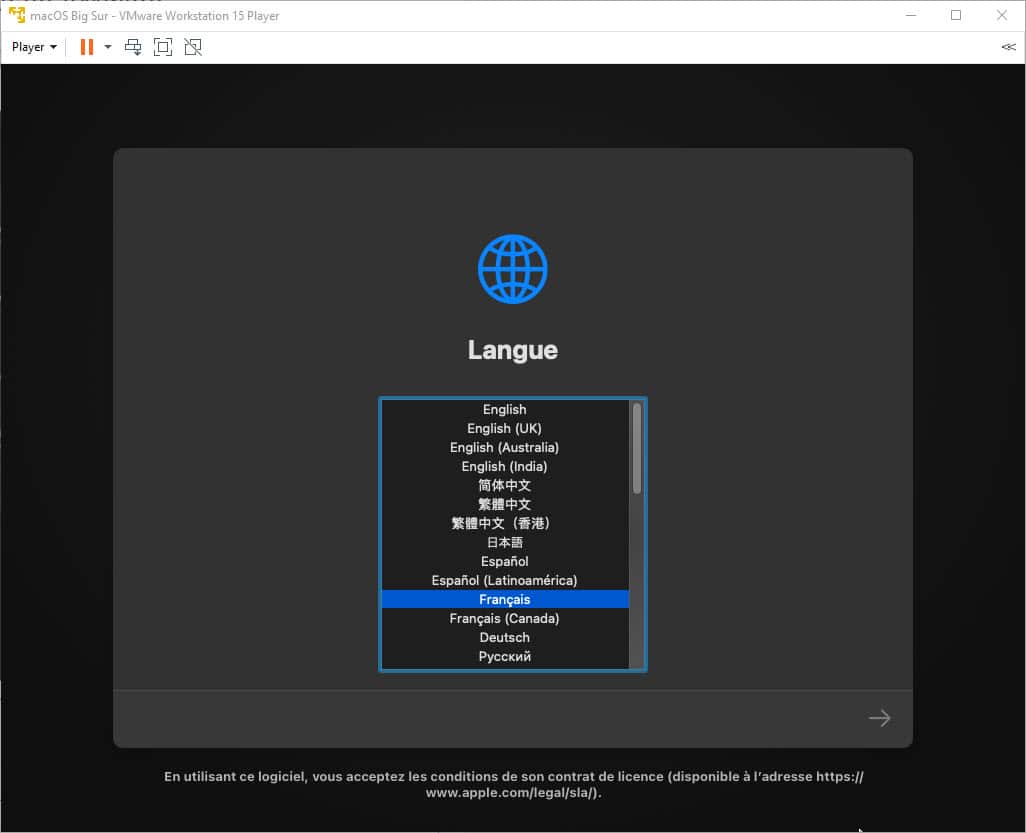Viewport: 1026px width, 833px height.
Task: Choose Español (Latinoamérica) option
Action: click(x=504, y=580)
